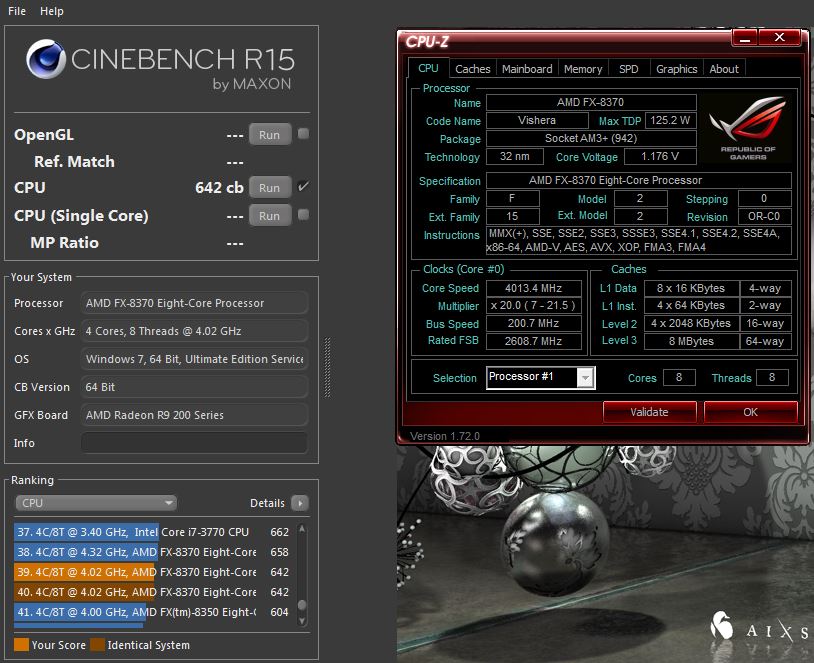Image resolution: width=814 pixels, height=663 pixels.
Task: Click the Info input field
Action: (x=194, y=443)
